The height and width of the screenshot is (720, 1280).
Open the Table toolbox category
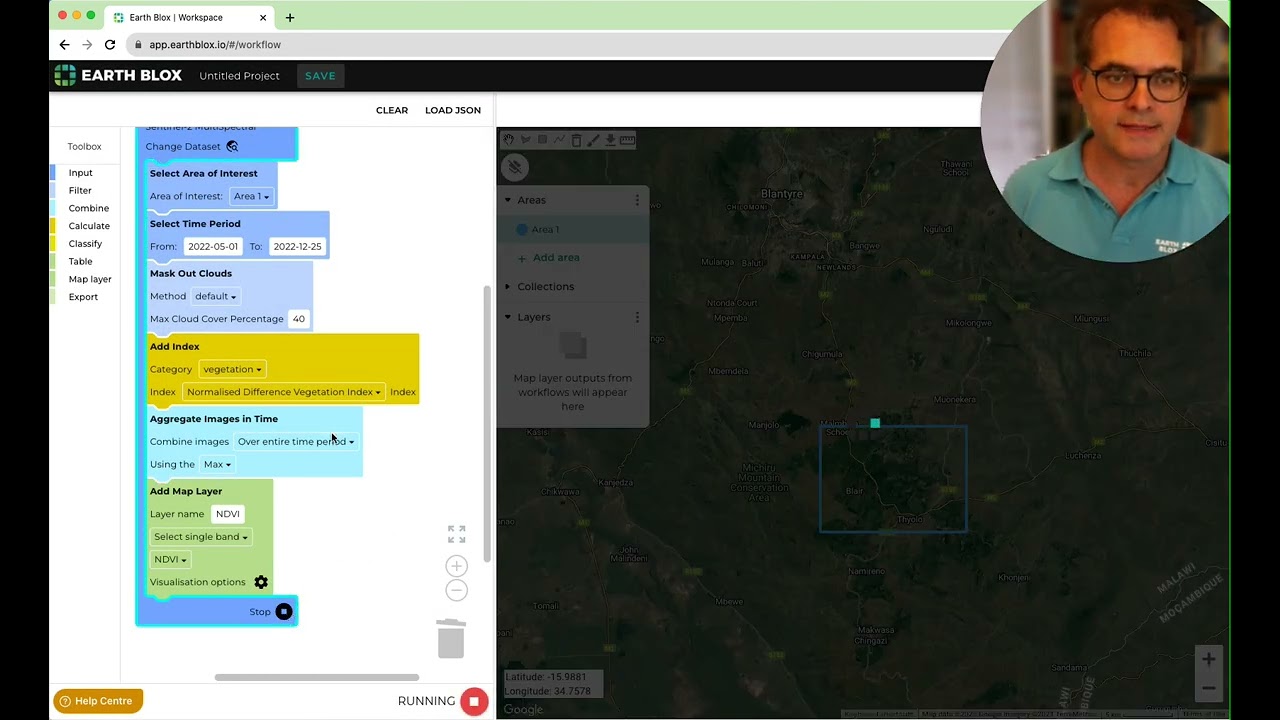80,261
